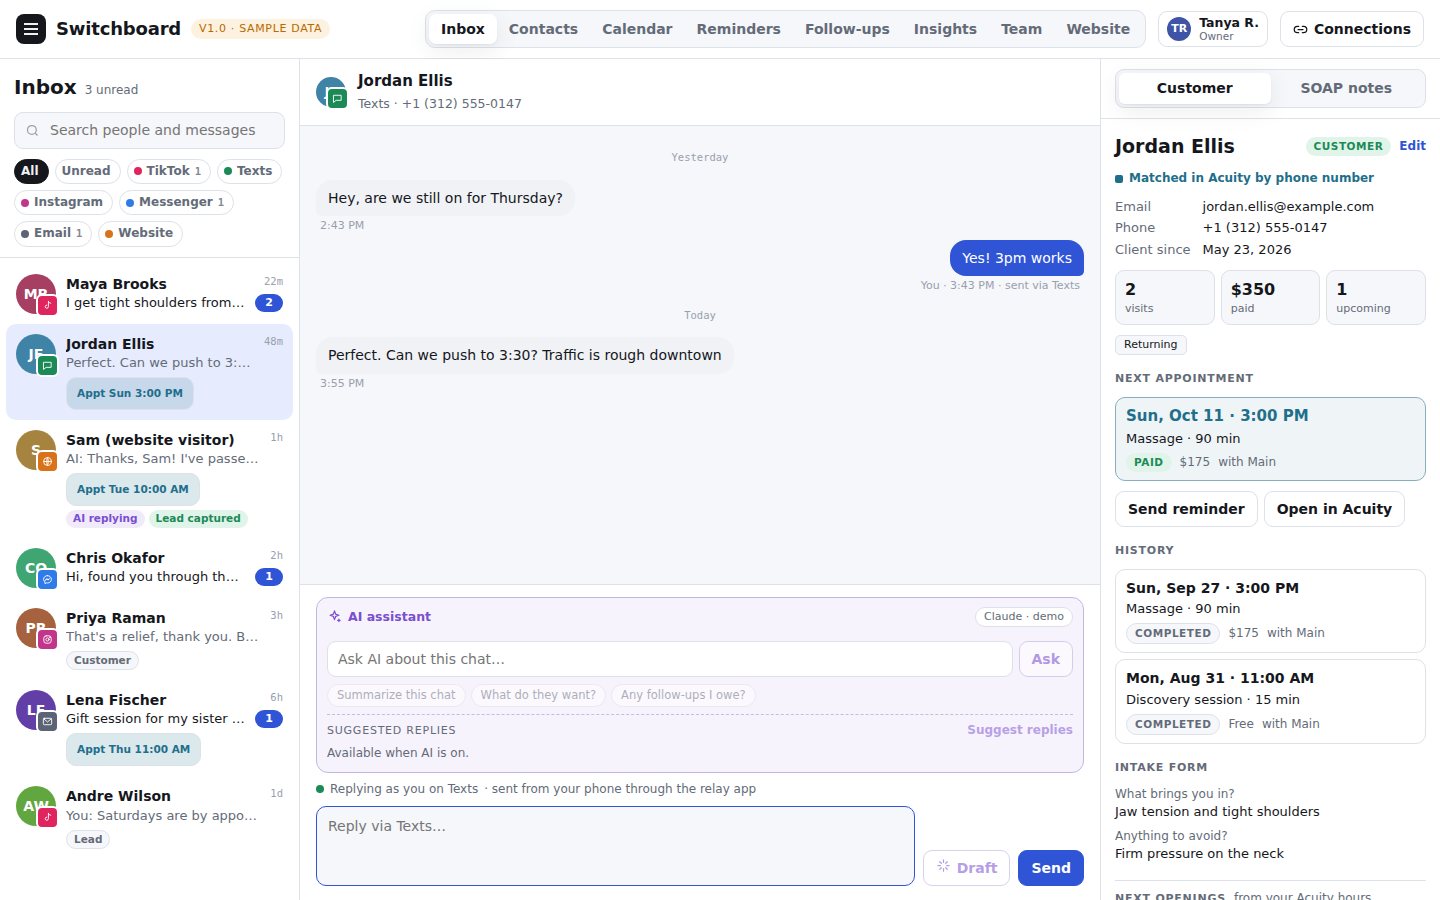The height and width of the screenshot is (900, 1440).
Task: Click Any follow-ups I owe? chip
Action: (x=683, y=695)
